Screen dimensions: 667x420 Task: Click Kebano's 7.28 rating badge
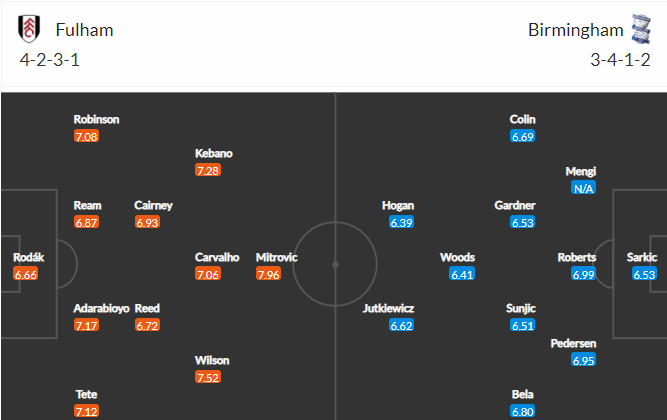point(208,171)
